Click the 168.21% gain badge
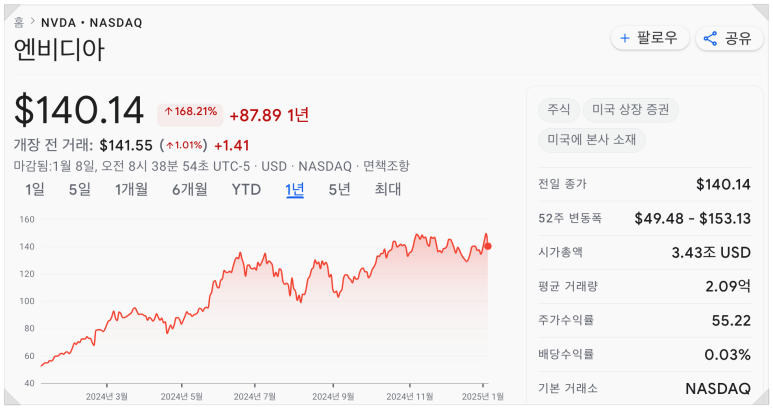Screen dimensions: 773x409 click(x=190, y=114)
